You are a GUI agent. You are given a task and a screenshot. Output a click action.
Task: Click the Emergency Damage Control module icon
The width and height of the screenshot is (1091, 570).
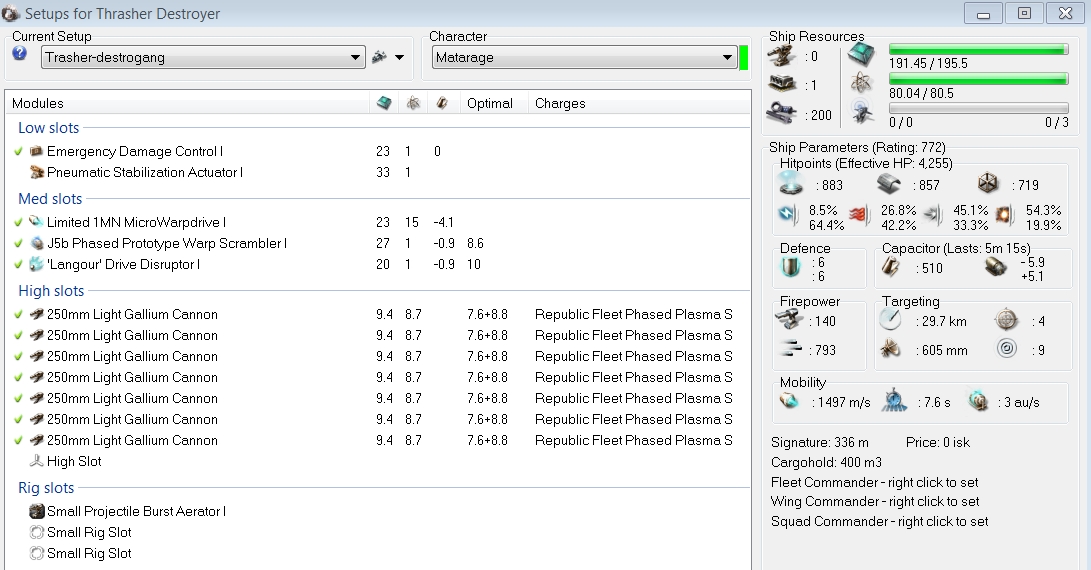pos(36,151)
